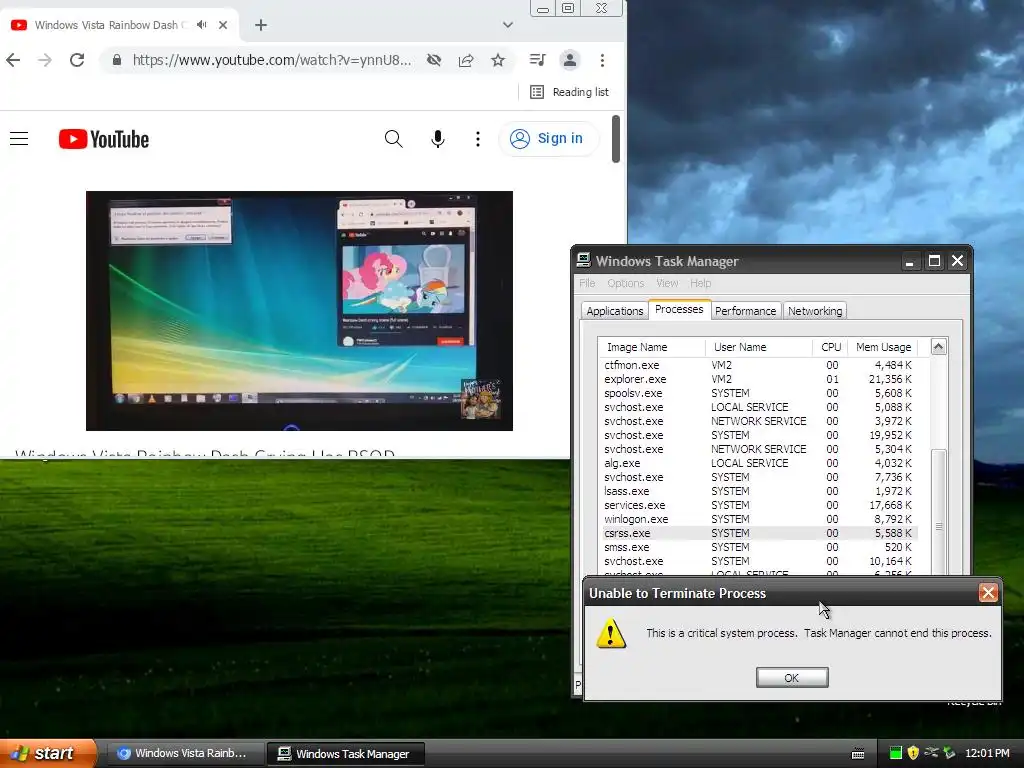Image resolution: width=1024 pixels, height=768 pixels.
Task: Open a new browser tab
Action: pyautogui.click(x=261, y=25)
